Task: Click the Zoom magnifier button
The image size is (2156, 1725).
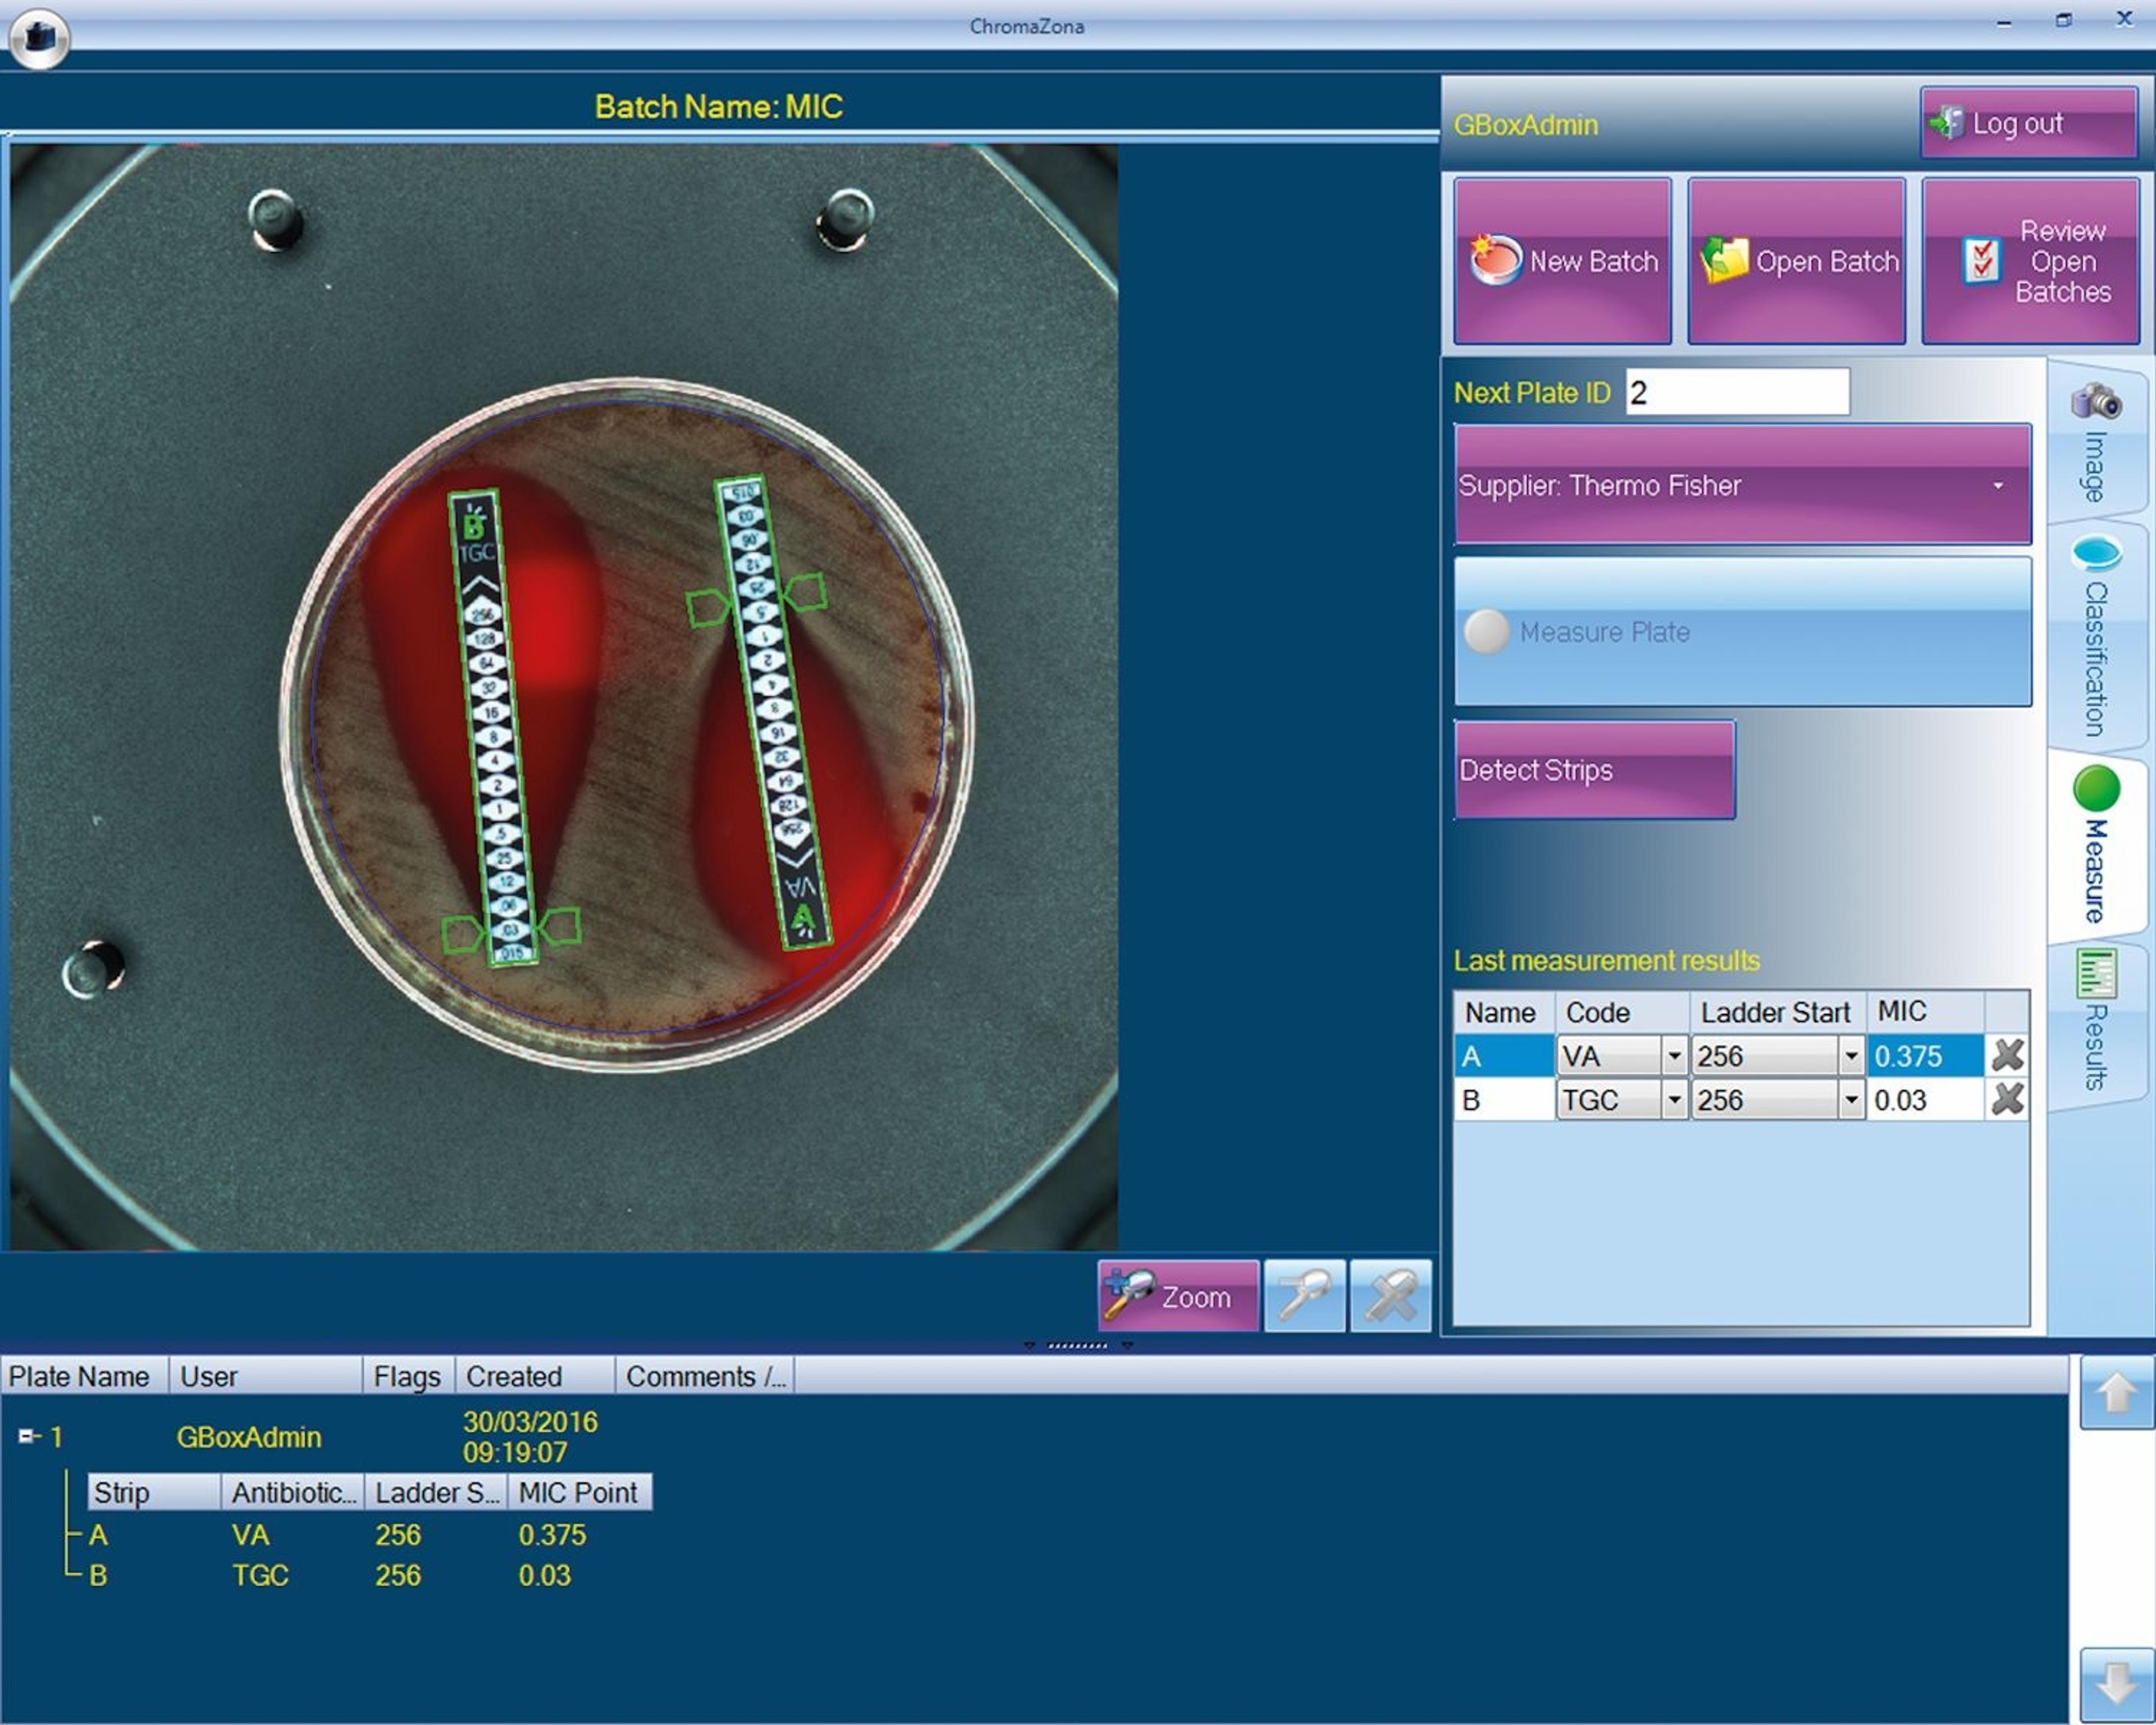Action: point(1178,1296)
